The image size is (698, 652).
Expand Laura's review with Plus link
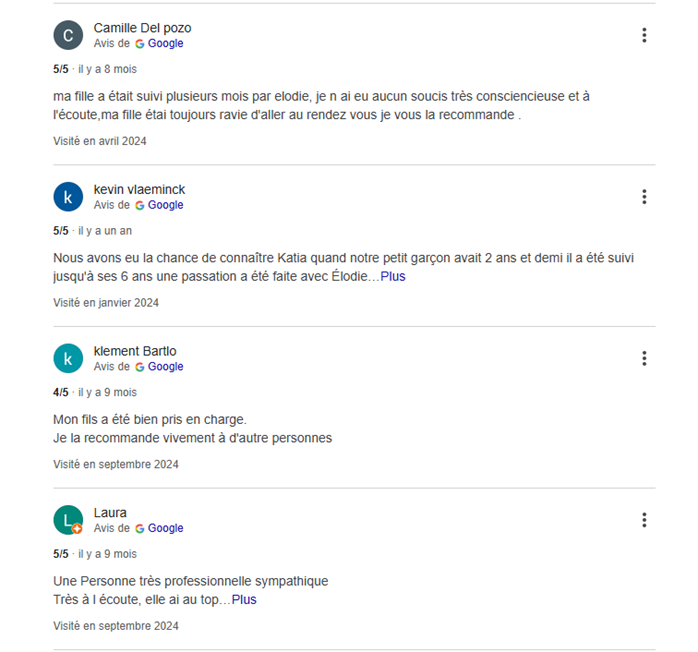244,600
